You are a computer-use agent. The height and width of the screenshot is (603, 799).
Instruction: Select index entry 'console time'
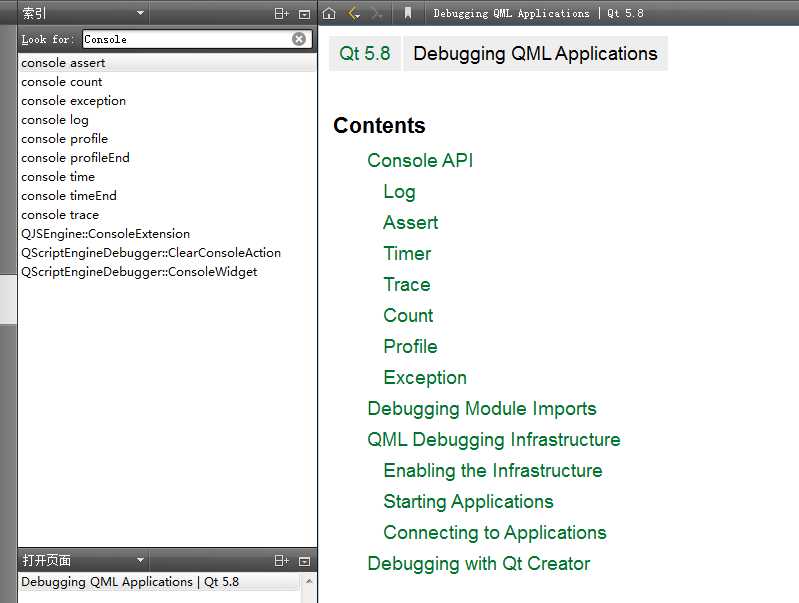click(x=167, y=177)
